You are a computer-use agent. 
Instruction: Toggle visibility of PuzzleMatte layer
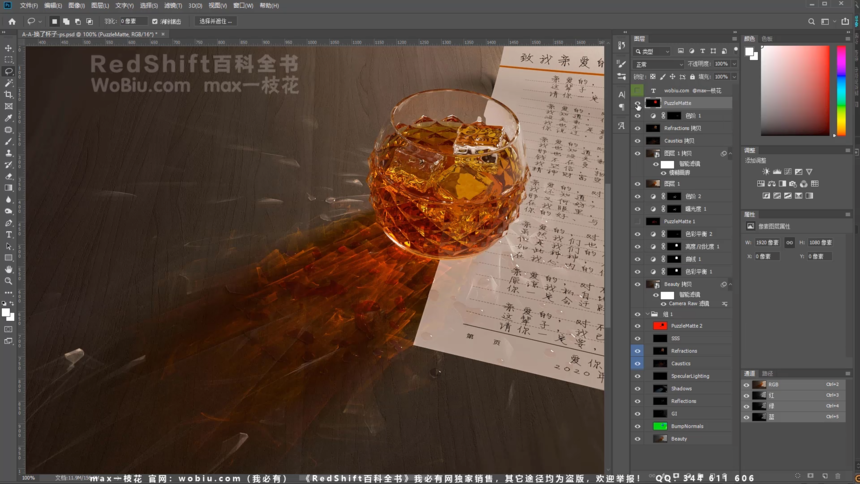637,103
